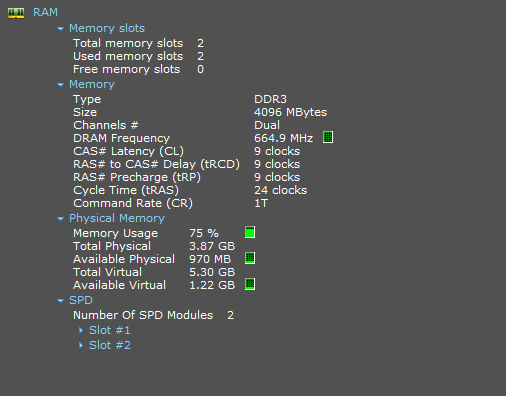Collapse the Memory section arrow
Viewport: 506px width, 396px height.
60,85
